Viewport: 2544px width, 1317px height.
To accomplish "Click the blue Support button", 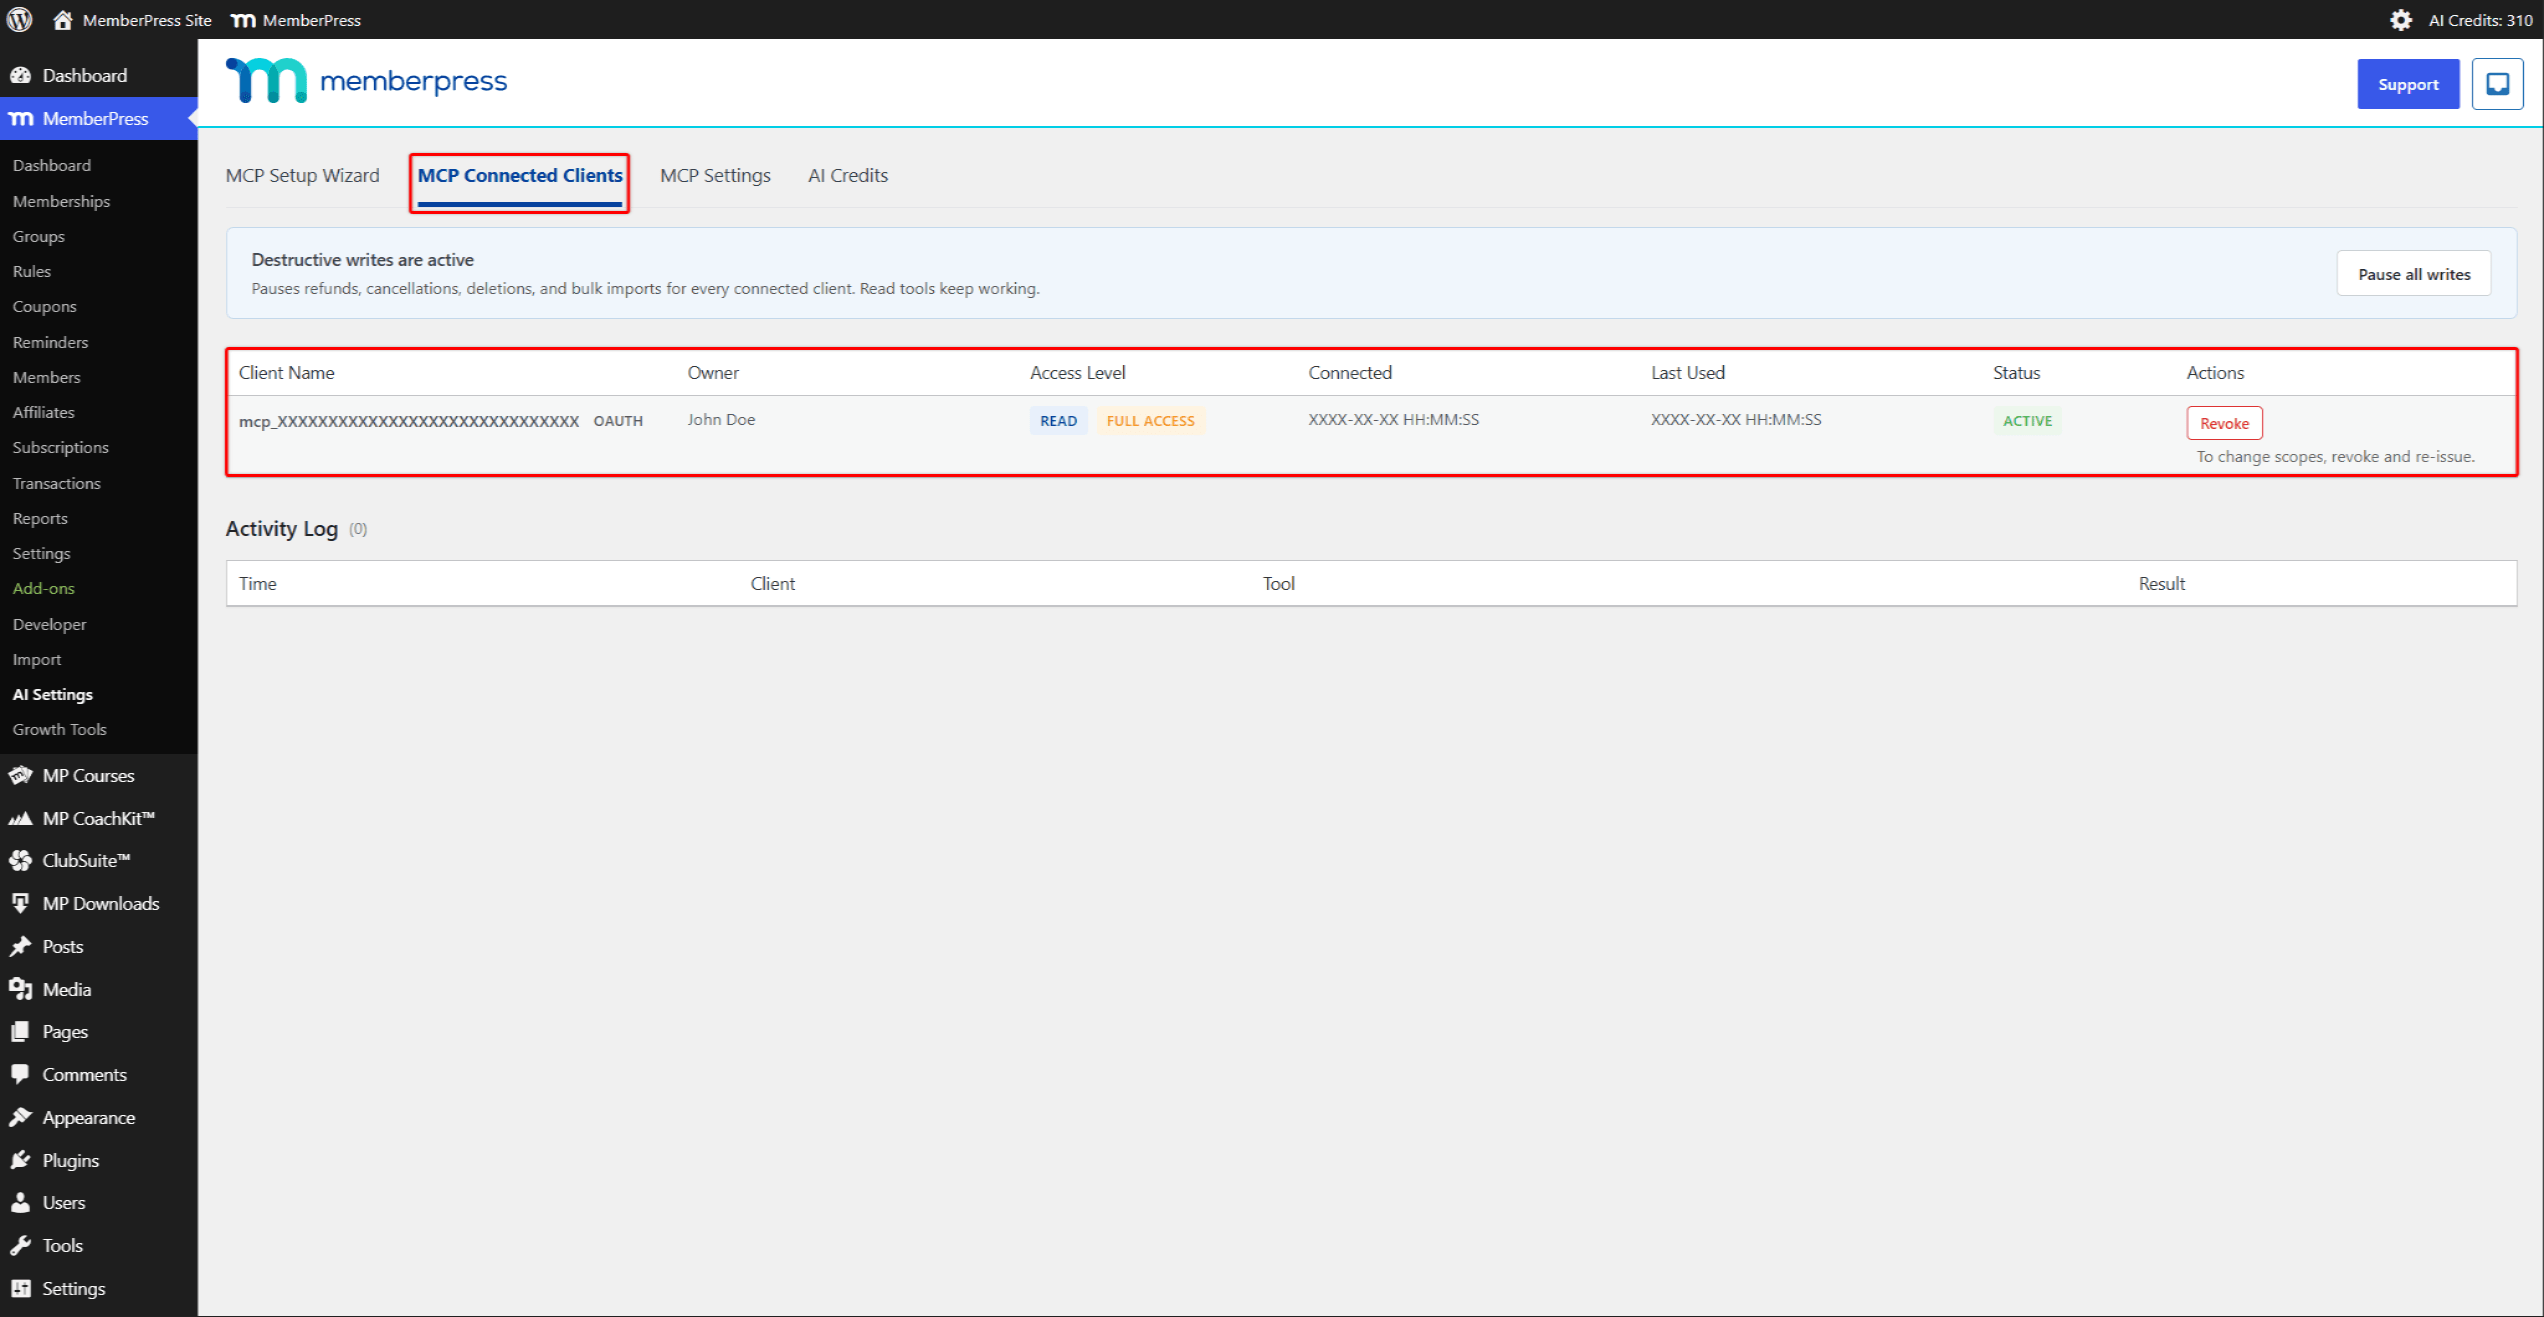I will pyautogui.click(x=2407, y=84).
